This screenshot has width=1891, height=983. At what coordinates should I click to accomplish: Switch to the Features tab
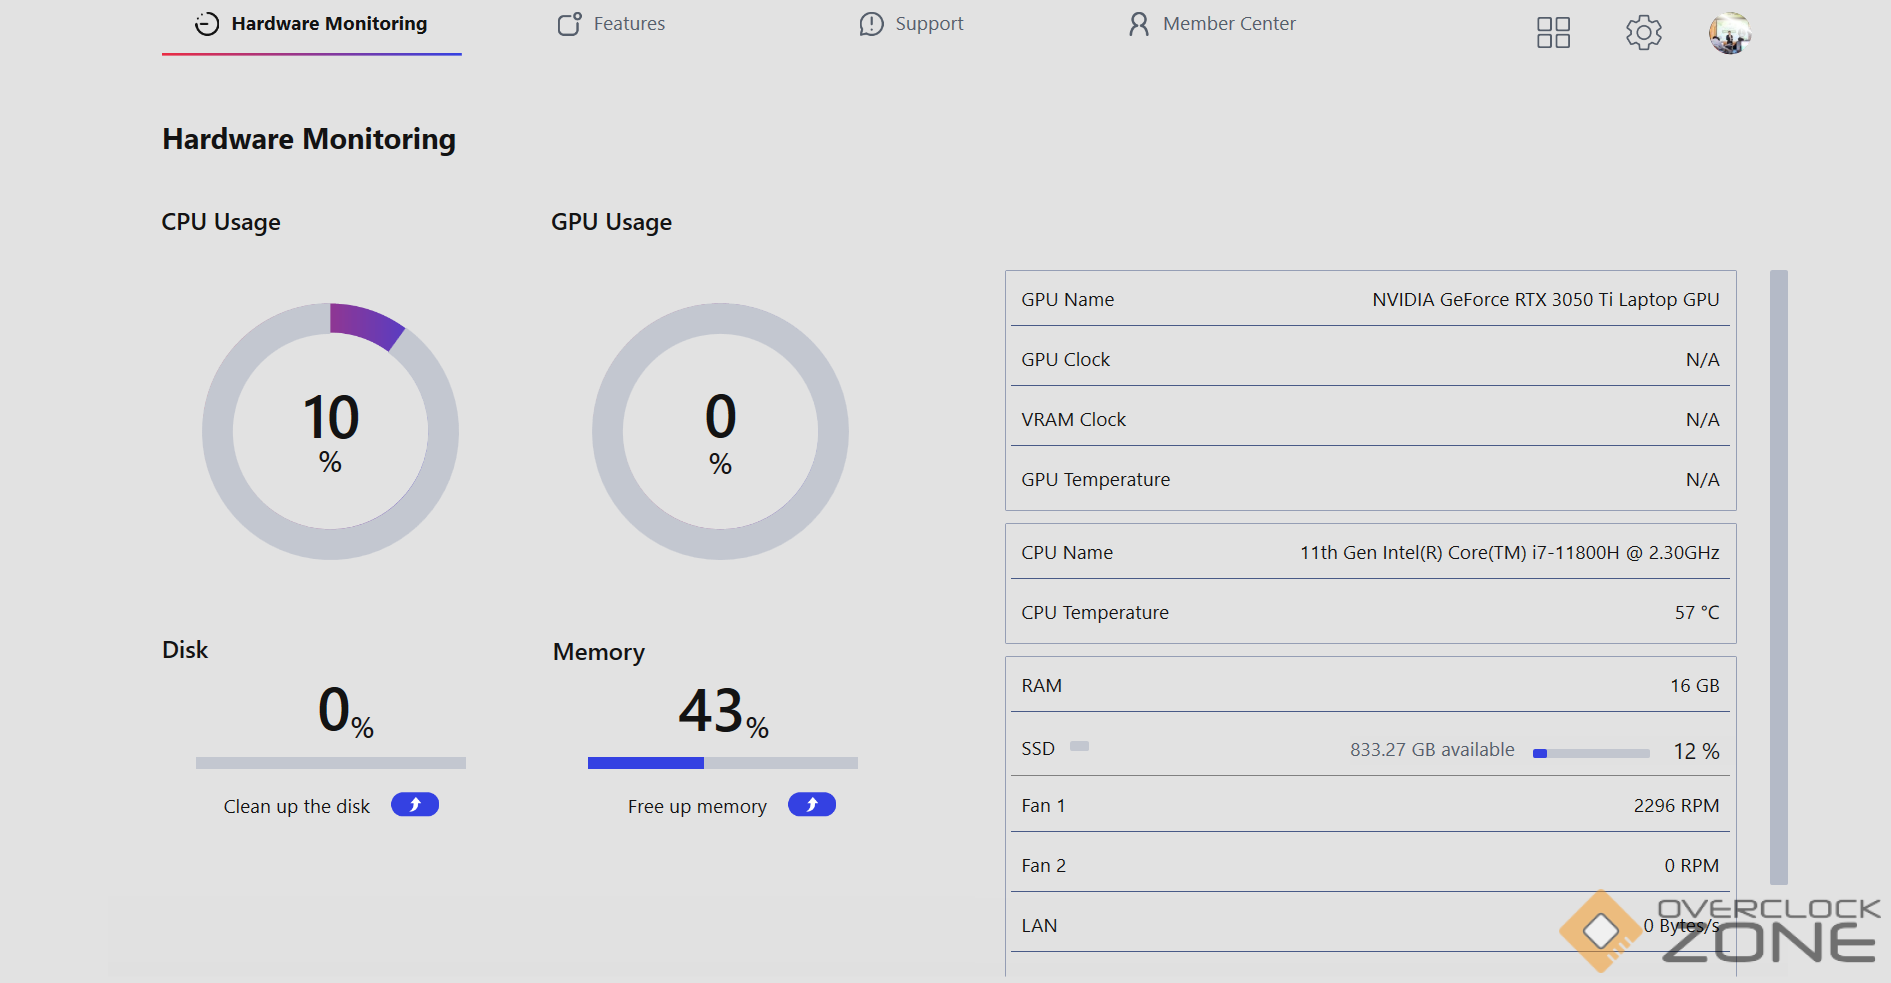628,24
